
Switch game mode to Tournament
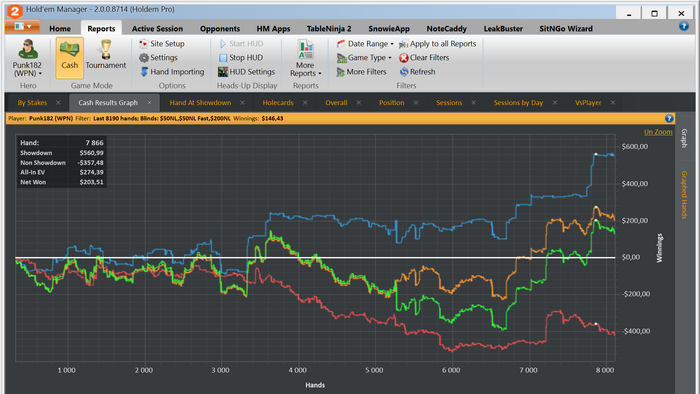106,55
